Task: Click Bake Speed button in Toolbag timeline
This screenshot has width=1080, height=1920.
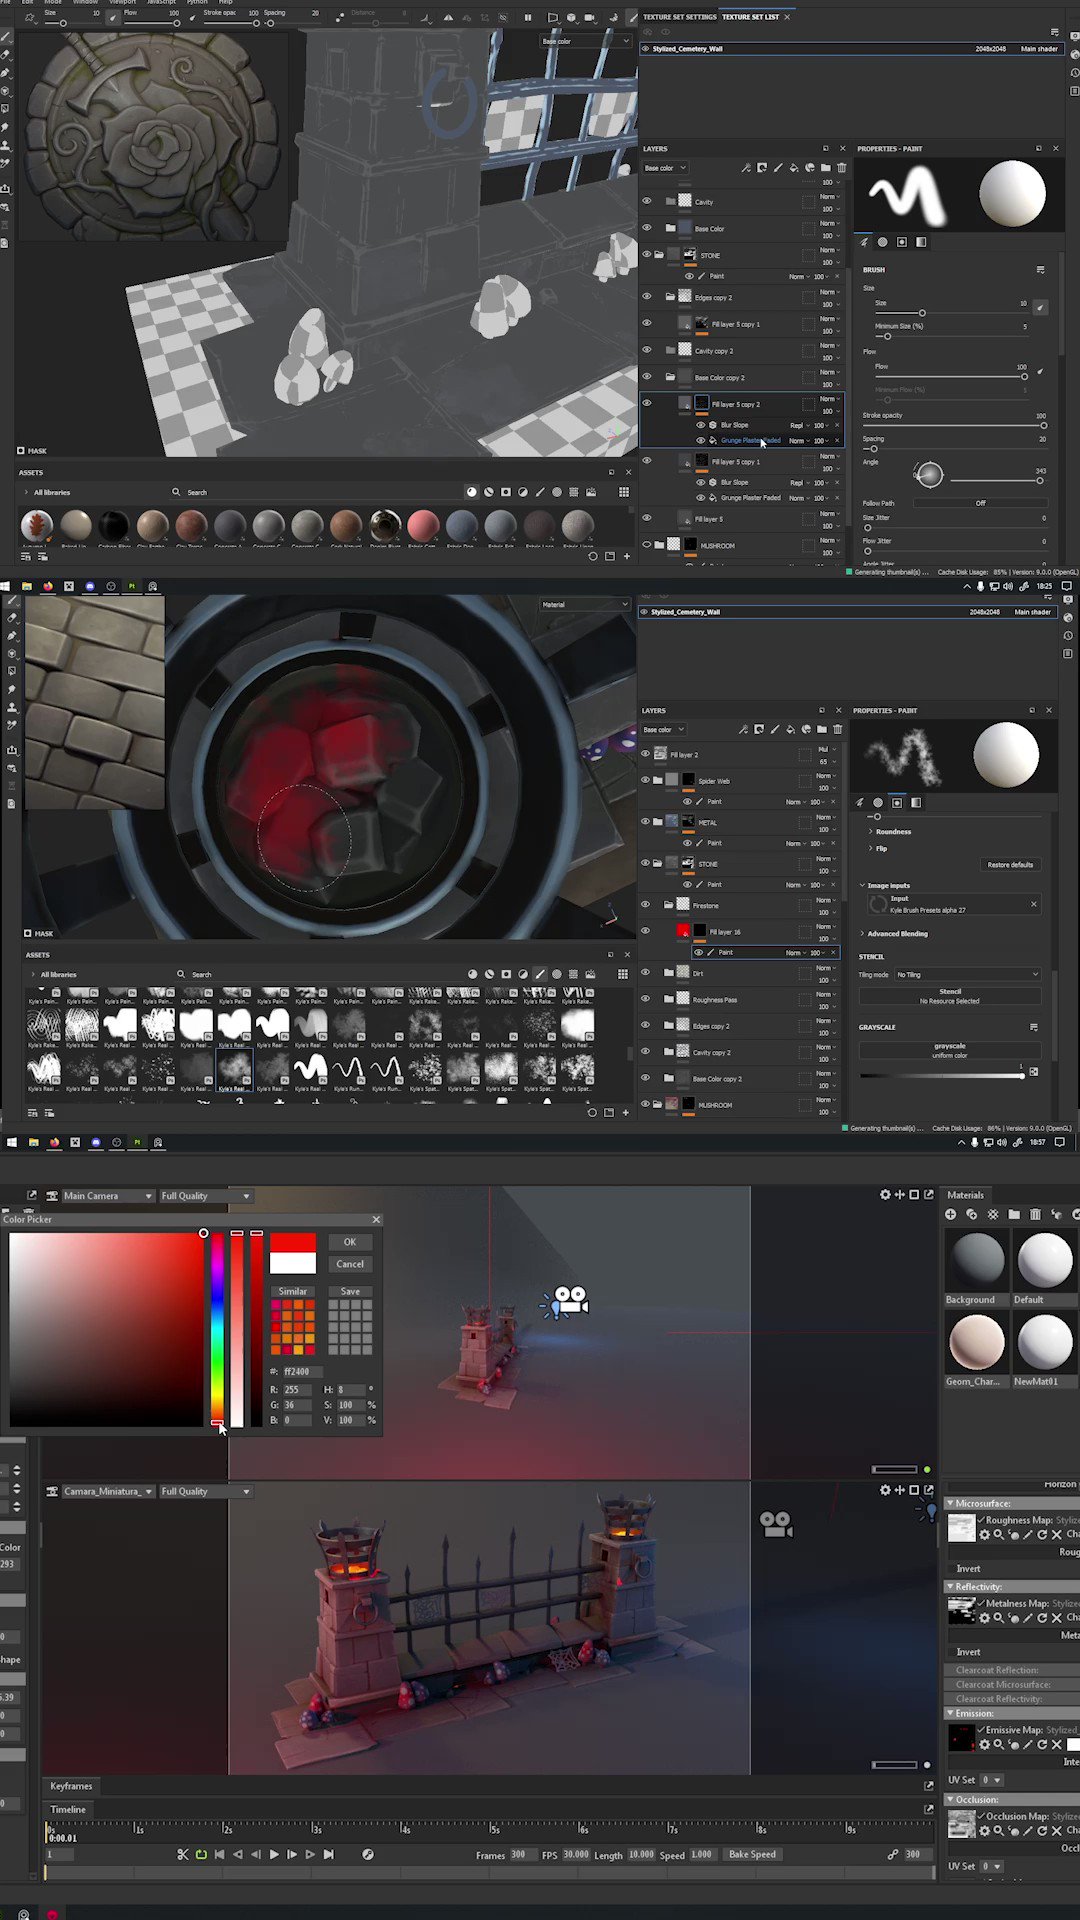Action: [752, 1854]
